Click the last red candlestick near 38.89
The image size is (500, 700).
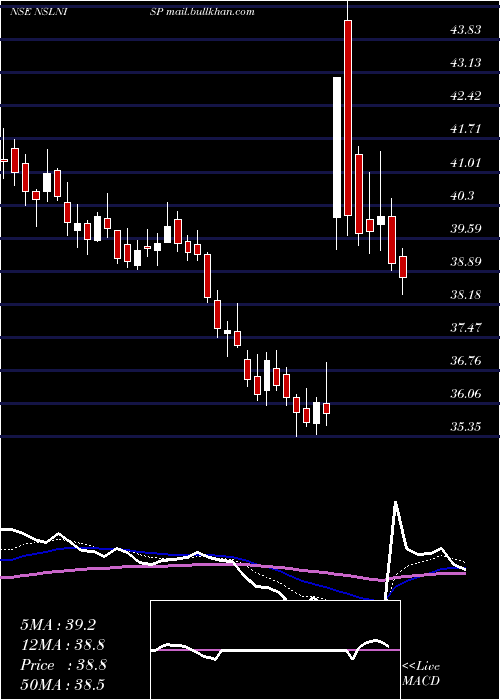[403, 267]
